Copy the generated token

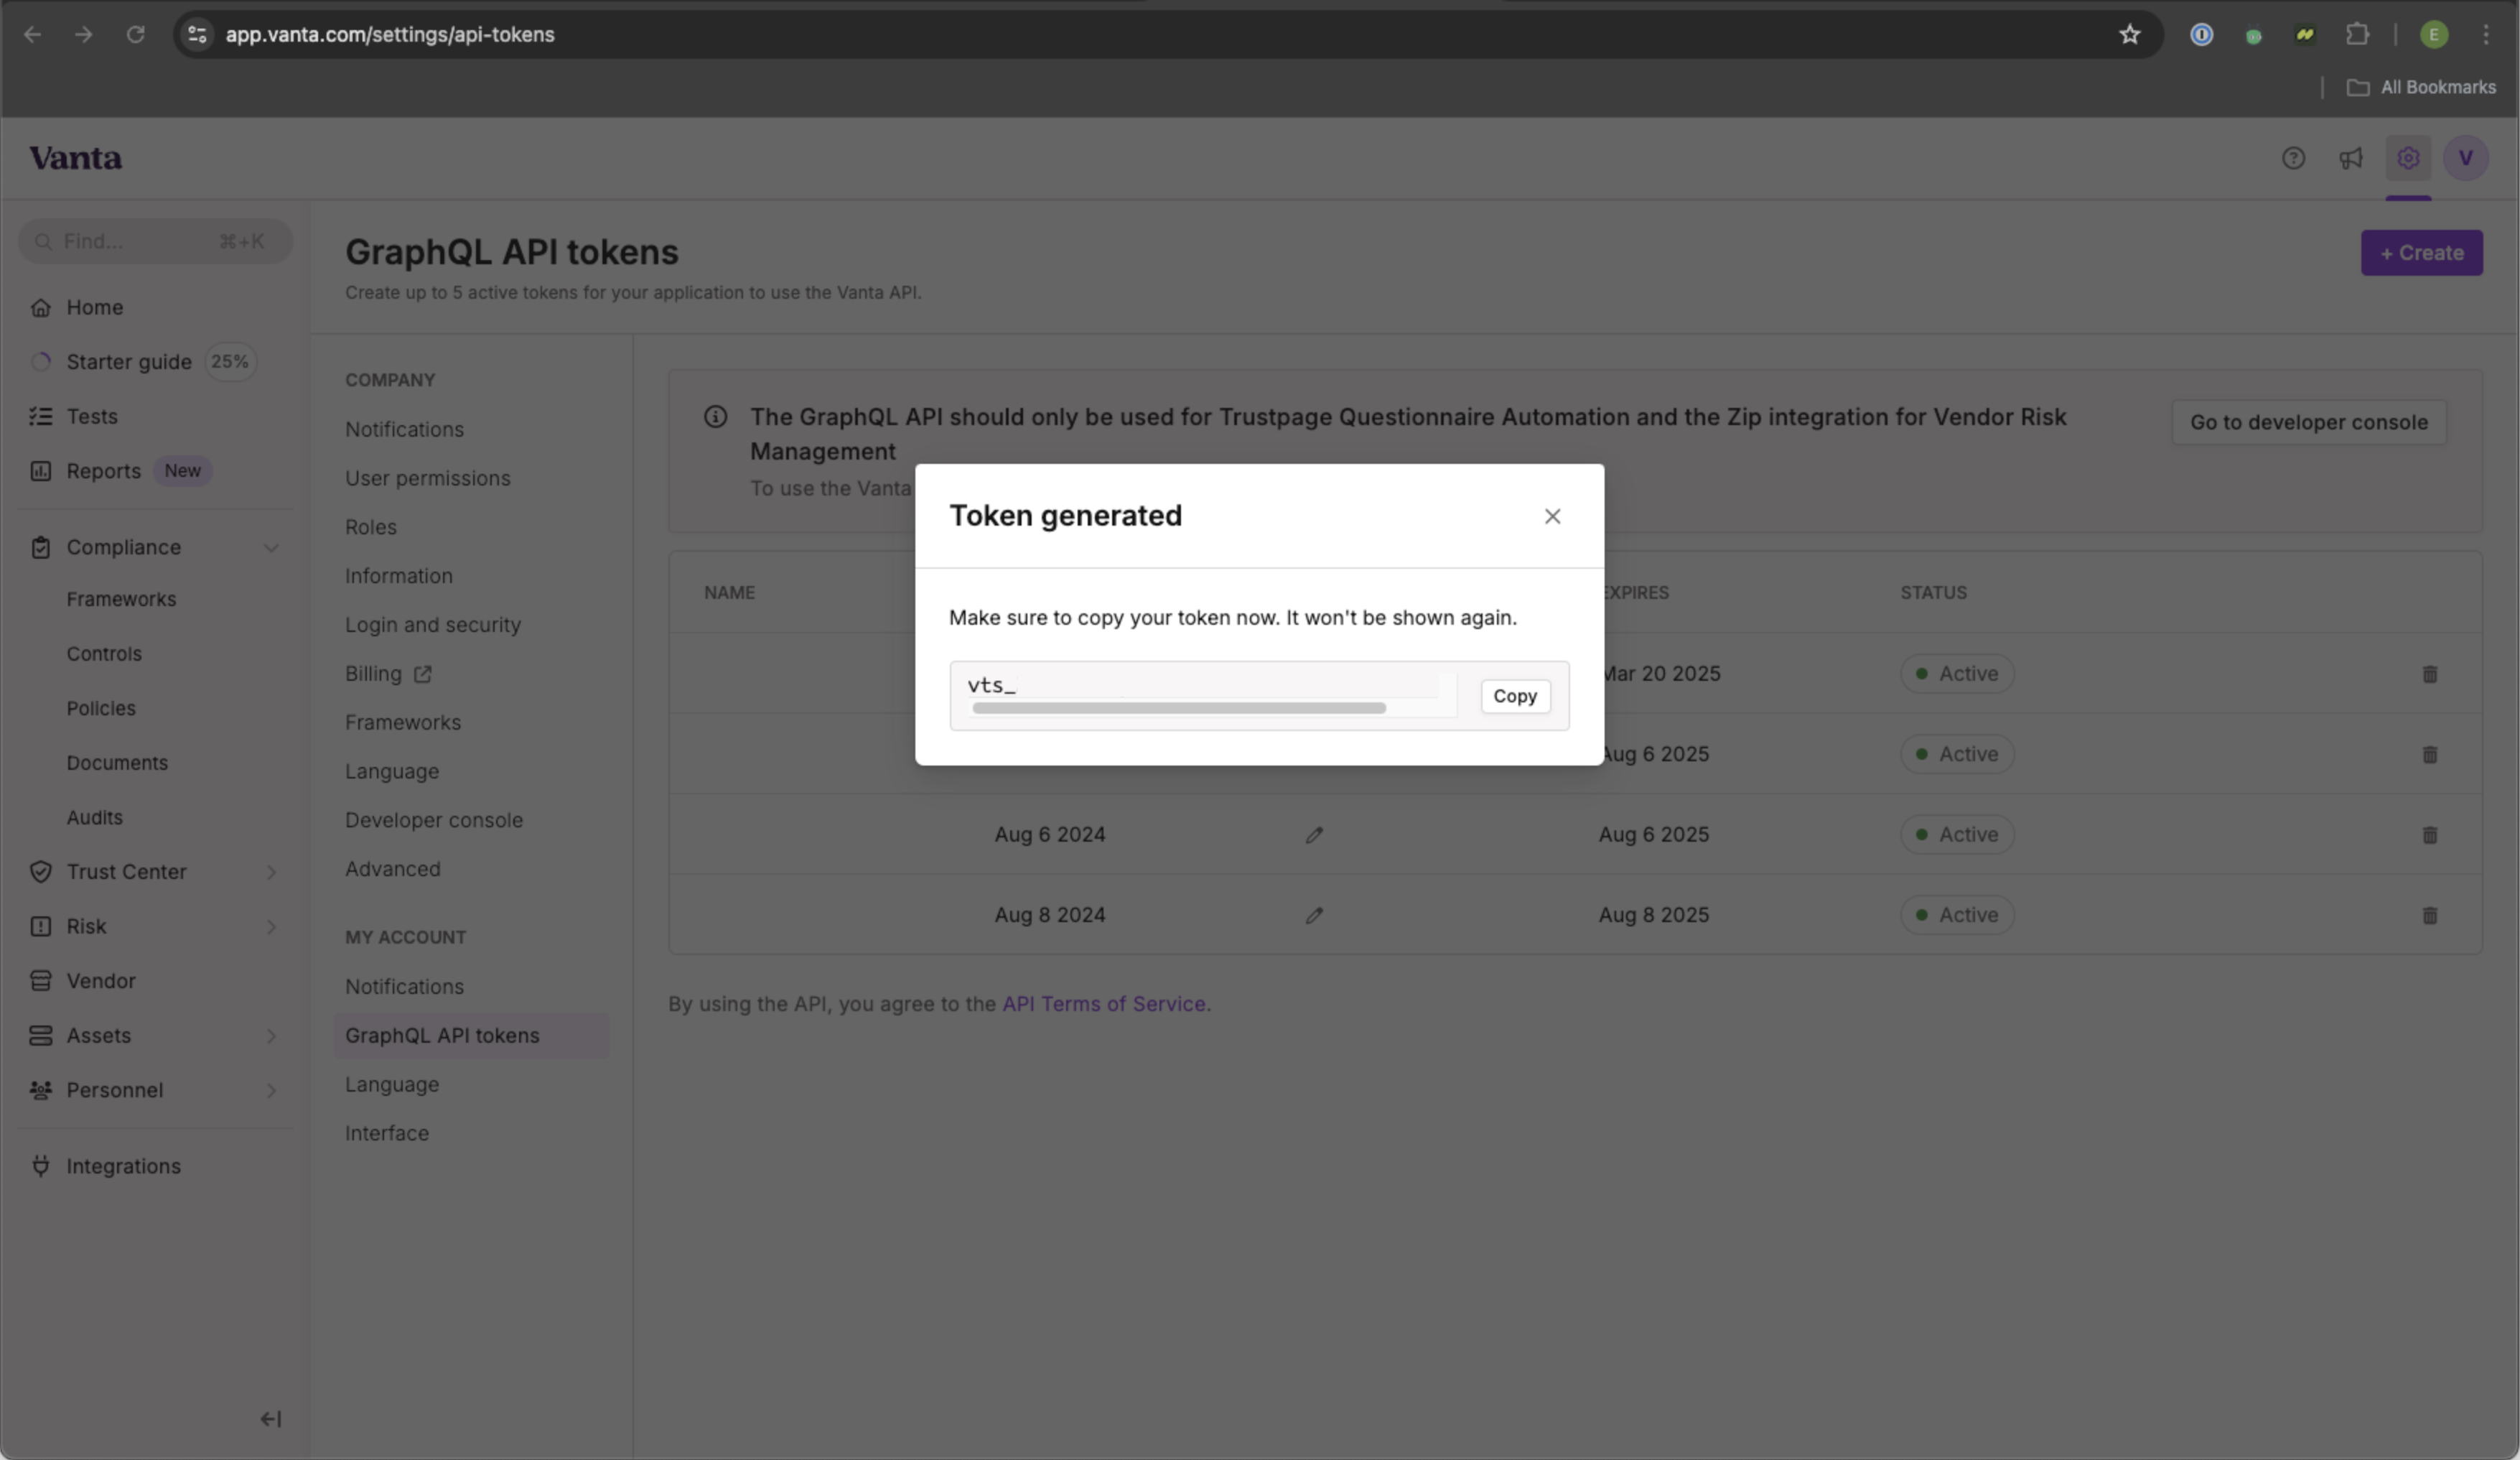(1515, 696)
